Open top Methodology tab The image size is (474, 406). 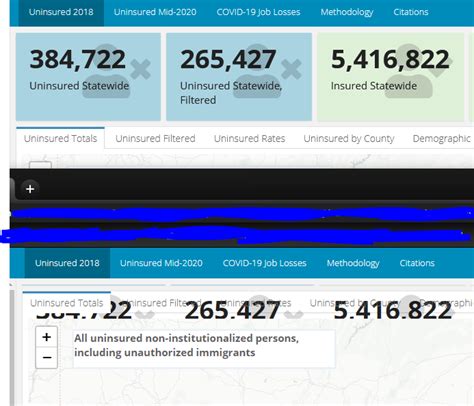pyautogui.click(x=347, y=12)
